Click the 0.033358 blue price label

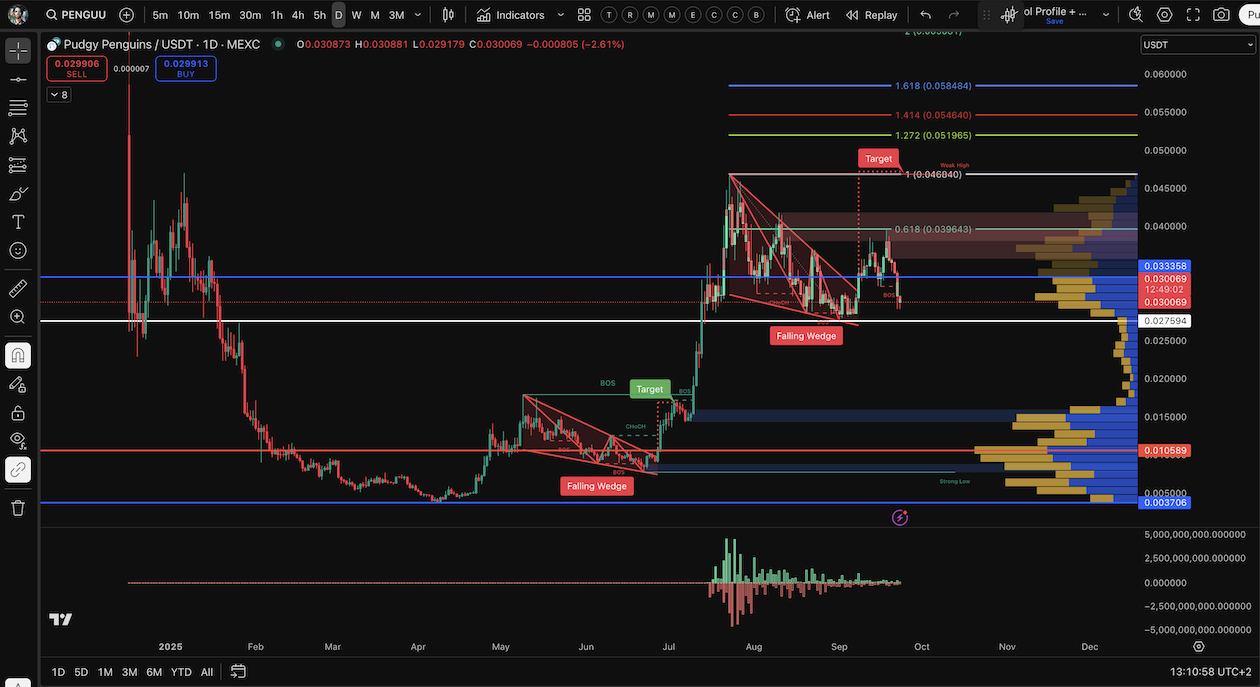[1165, 266]
